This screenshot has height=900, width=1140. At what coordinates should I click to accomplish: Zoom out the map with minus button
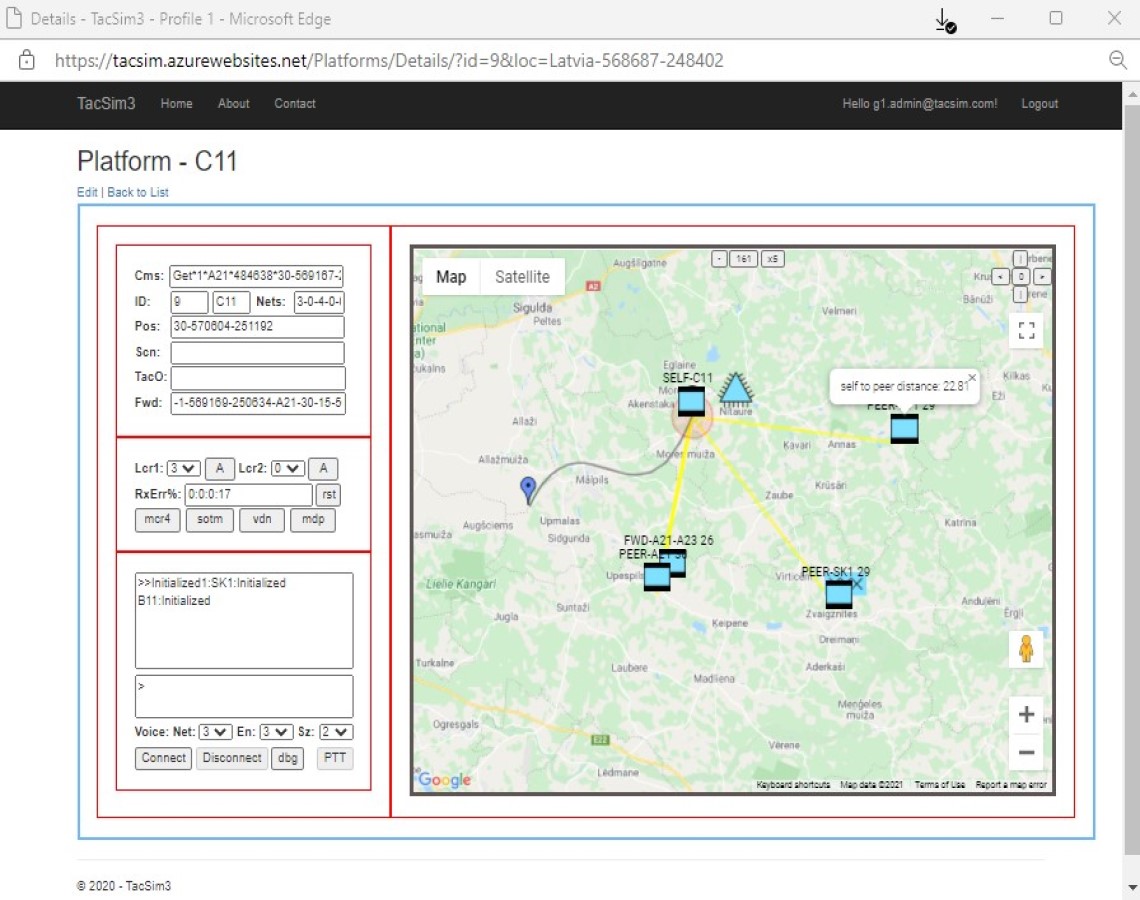click(1026, 753)
